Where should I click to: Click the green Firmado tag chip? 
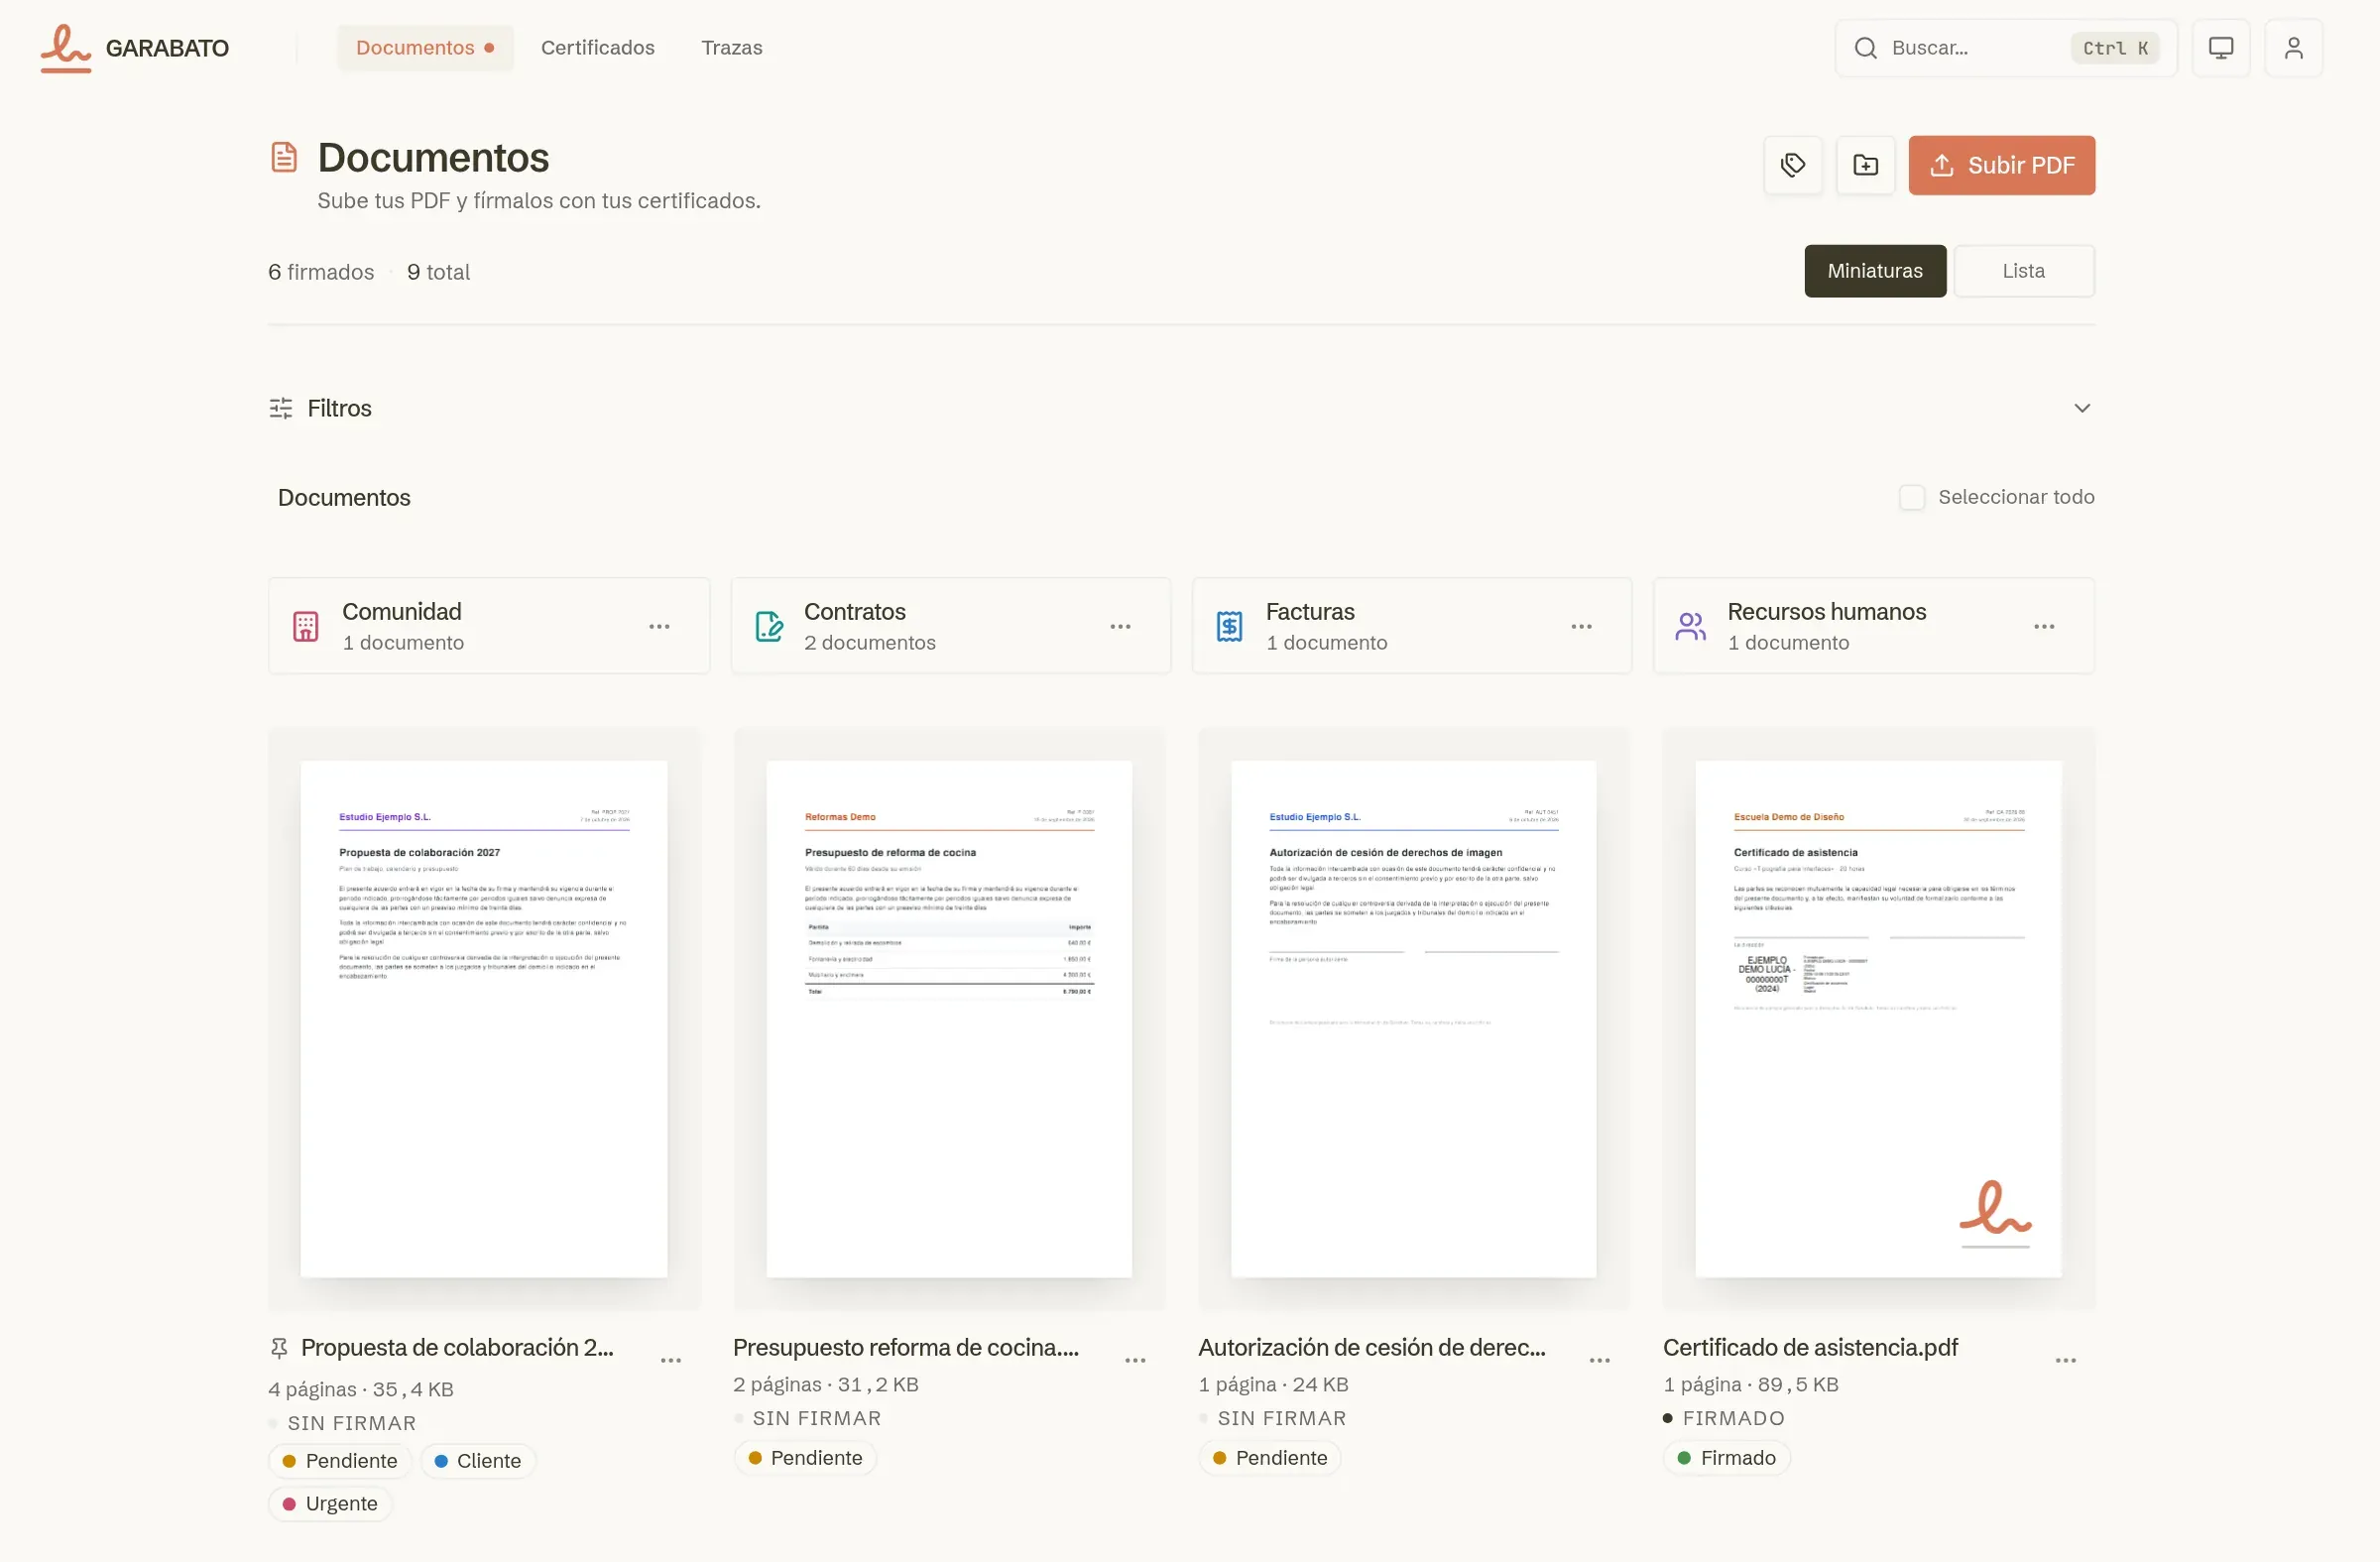(x=1727, y=1458)
